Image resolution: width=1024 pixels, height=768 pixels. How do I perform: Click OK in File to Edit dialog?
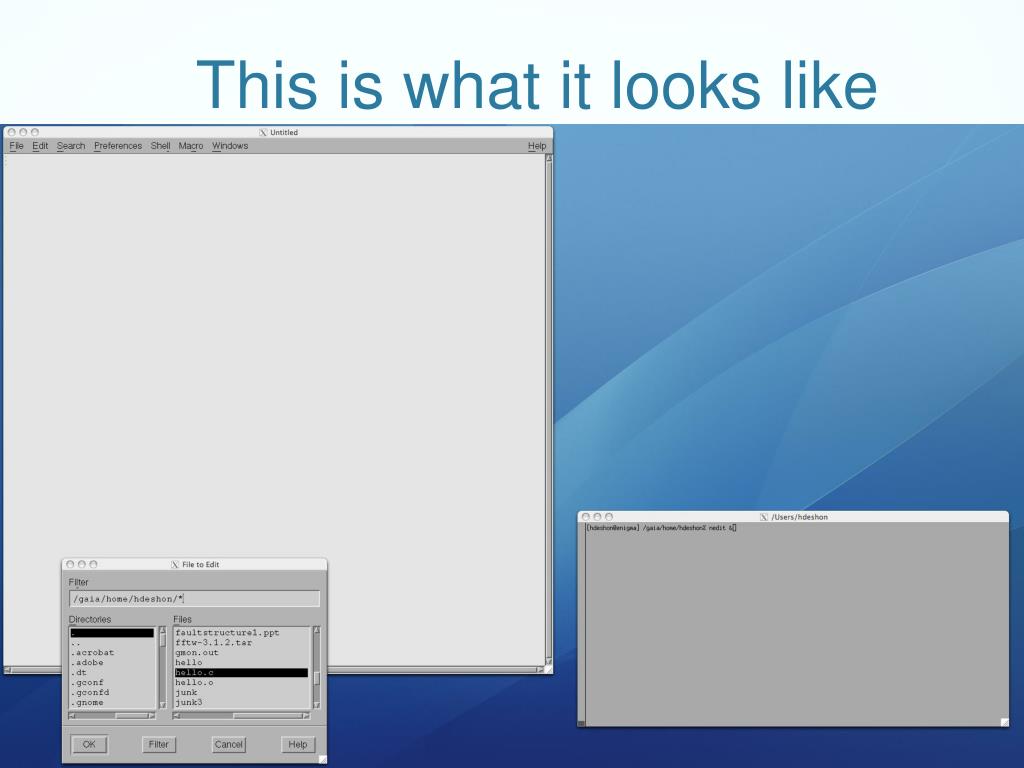coord(89,744)
